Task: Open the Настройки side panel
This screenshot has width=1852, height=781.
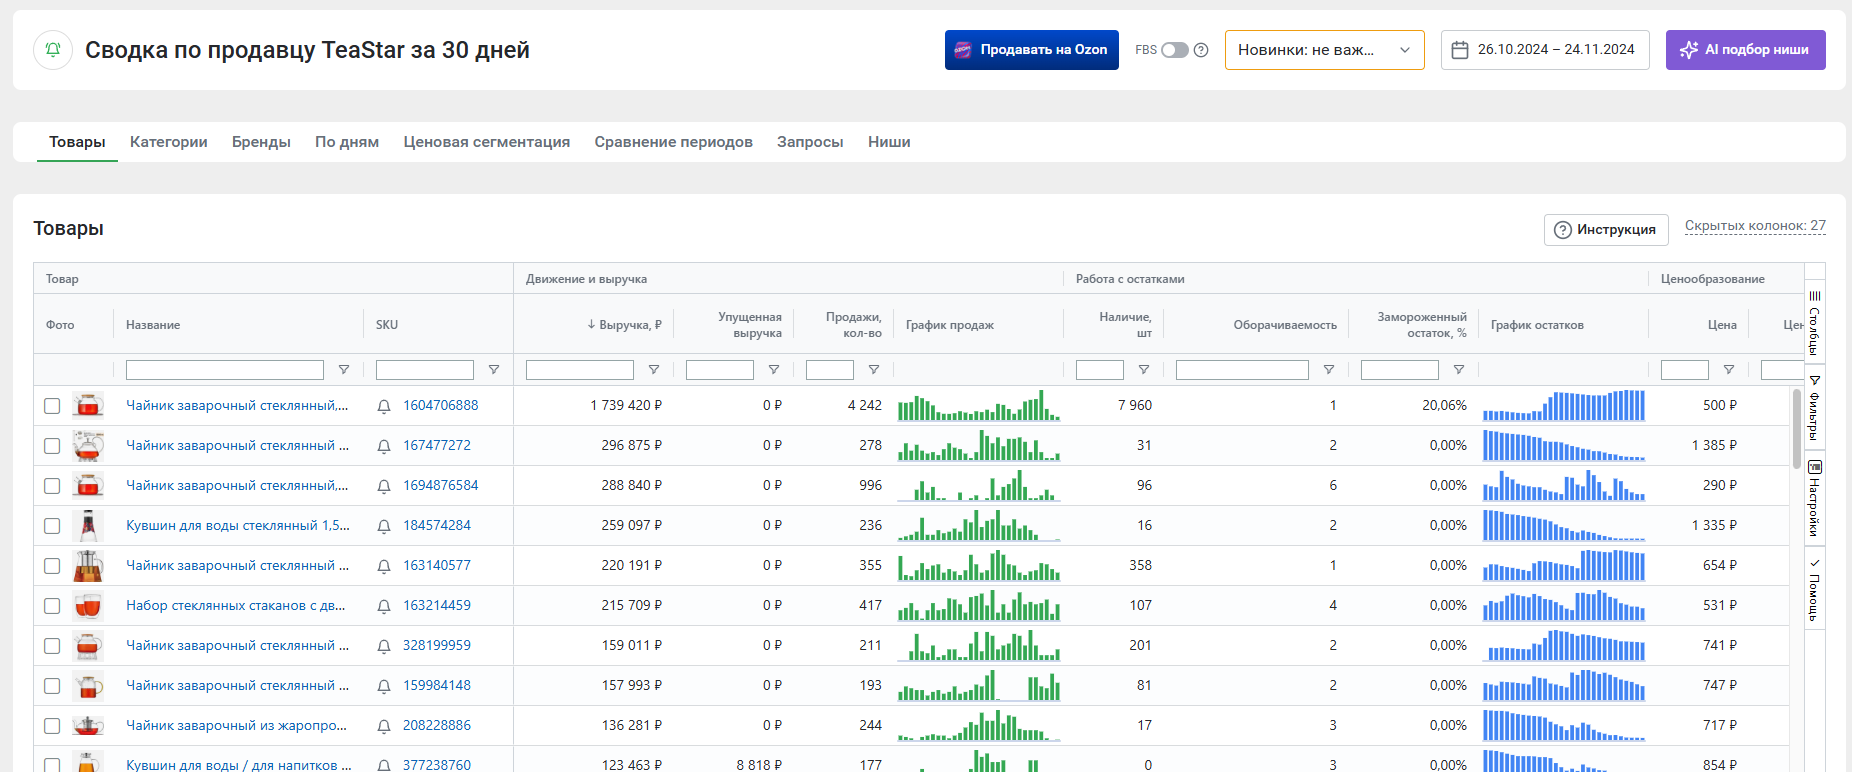Action: pos(1814,499)
